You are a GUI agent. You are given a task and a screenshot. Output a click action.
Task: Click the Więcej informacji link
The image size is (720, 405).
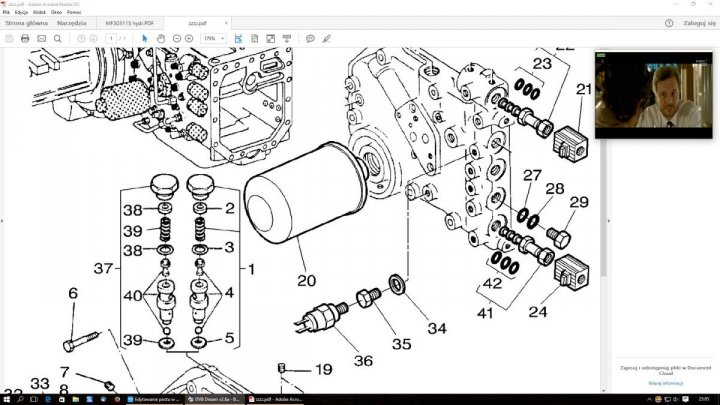point(665,383)
